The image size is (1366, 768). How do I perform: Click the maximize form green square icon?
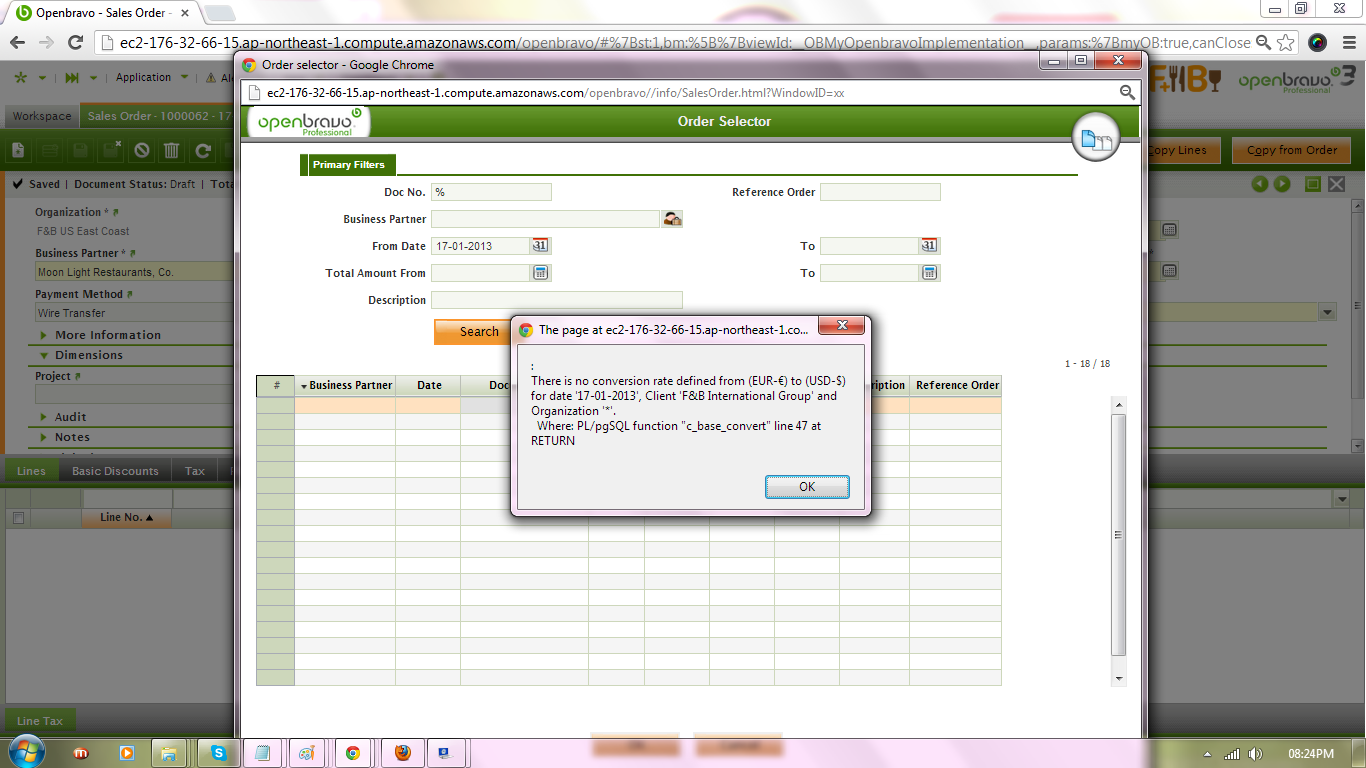coord(1313,184)
